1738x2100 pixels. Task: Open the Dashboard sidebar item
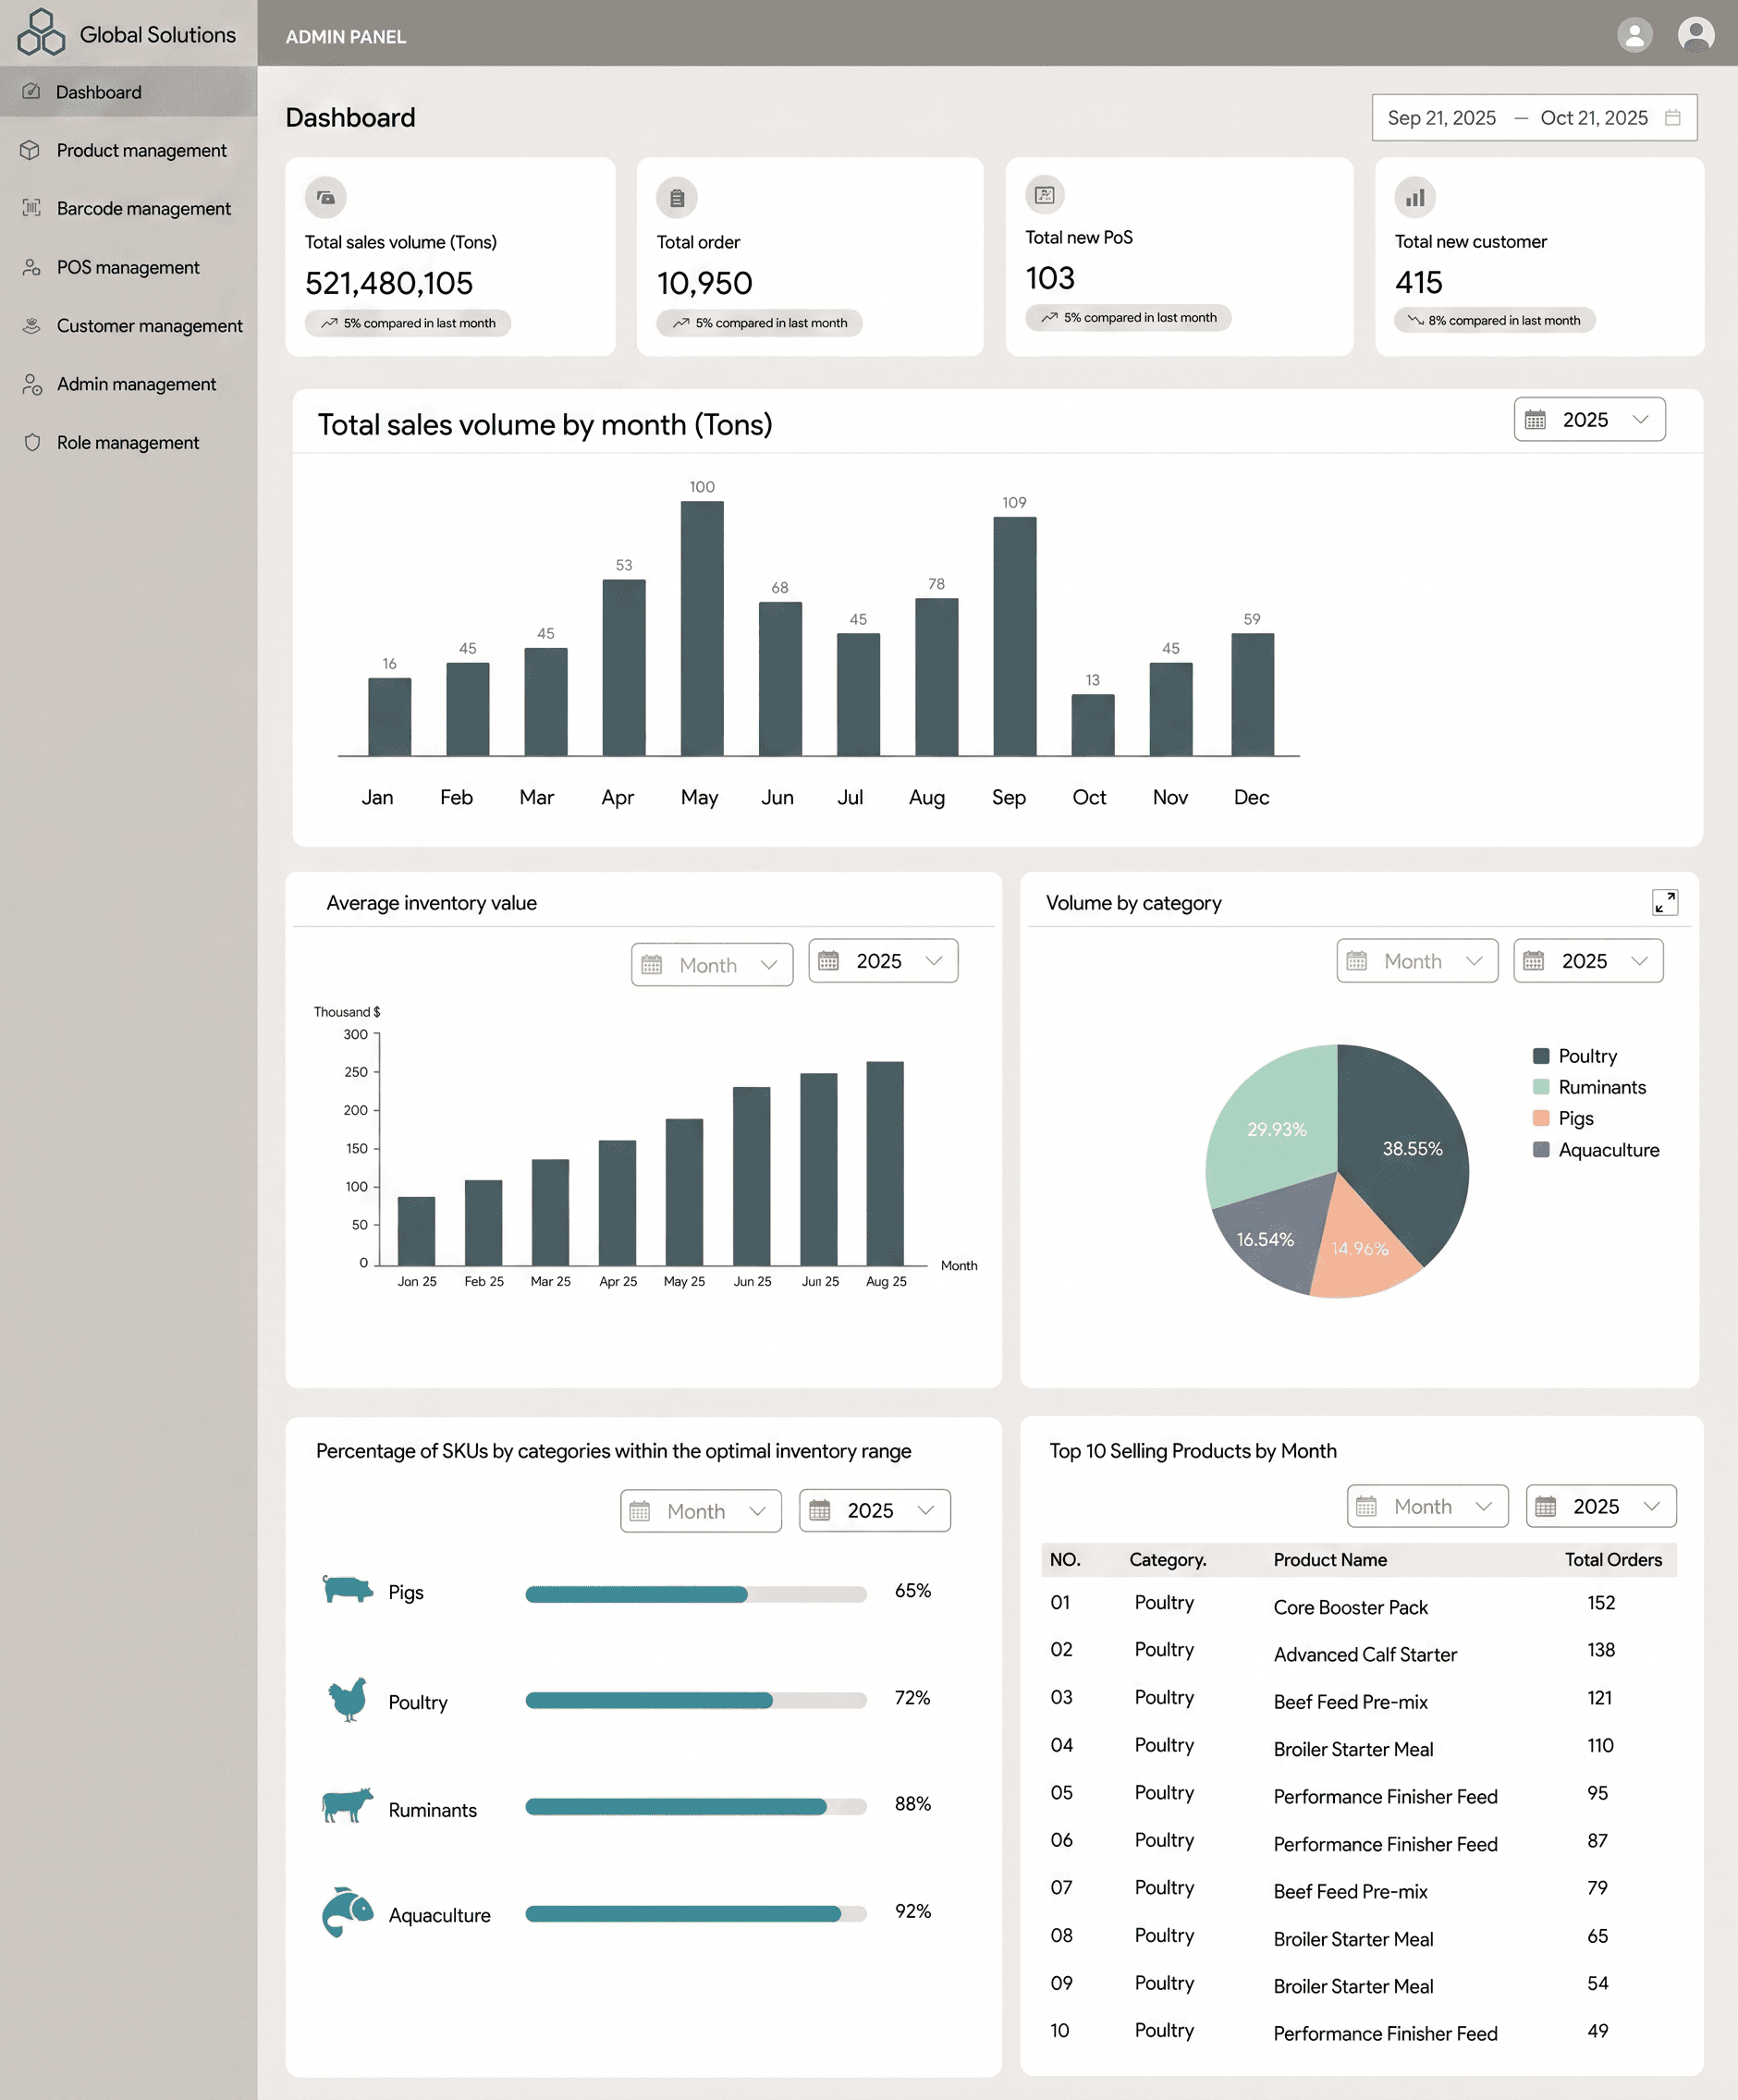coord(128,92)
